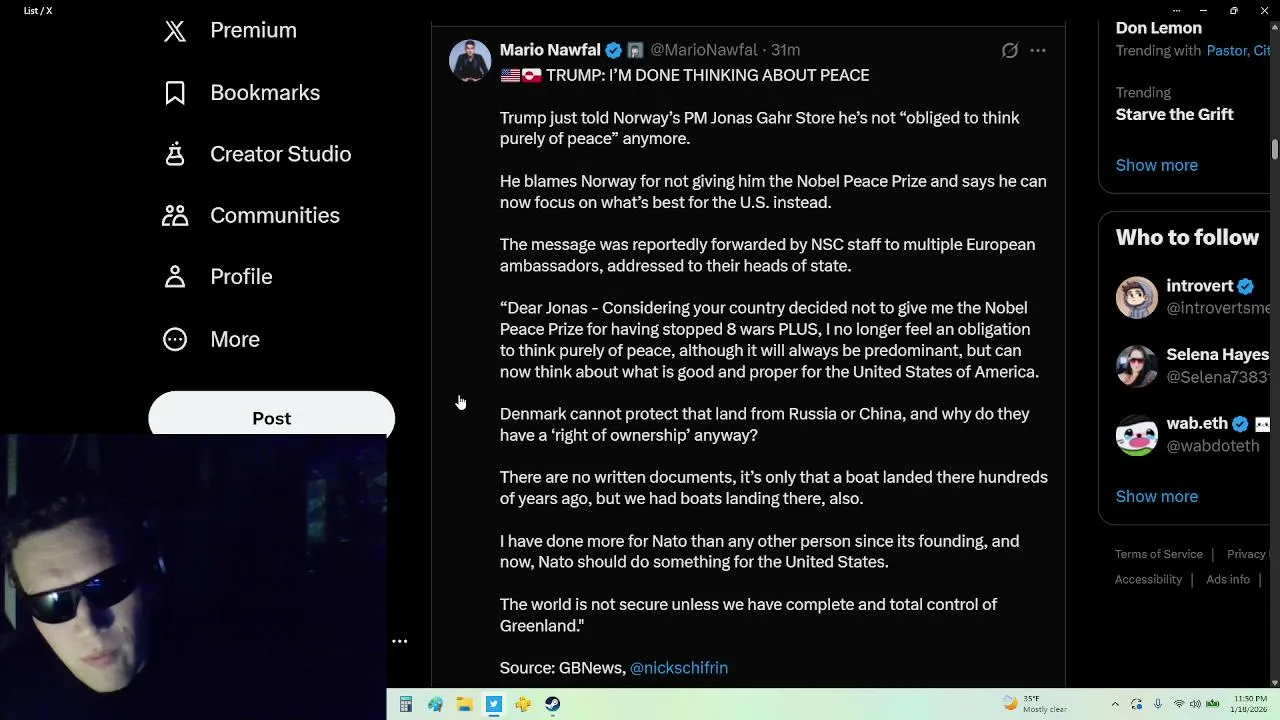Click the volume speaker tray icon

point(1195,704)
